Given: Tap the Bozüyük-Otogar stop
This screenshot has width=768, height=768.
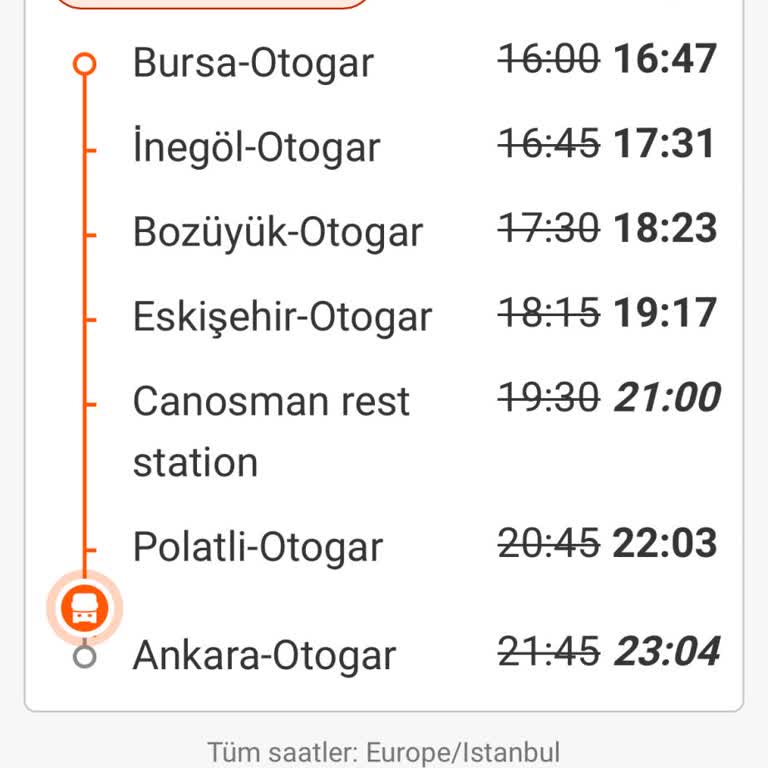Looking at the screenshot, I should (278, 232).
